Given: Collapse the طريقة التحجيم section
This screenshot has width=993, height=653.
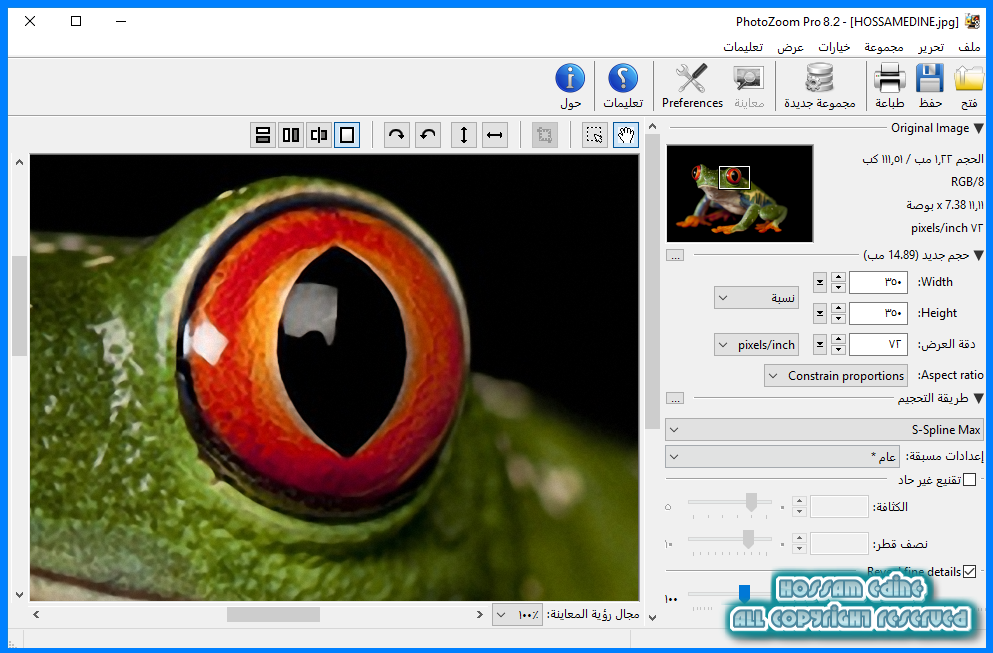Looking at the screenshot, I should [978, 398].
